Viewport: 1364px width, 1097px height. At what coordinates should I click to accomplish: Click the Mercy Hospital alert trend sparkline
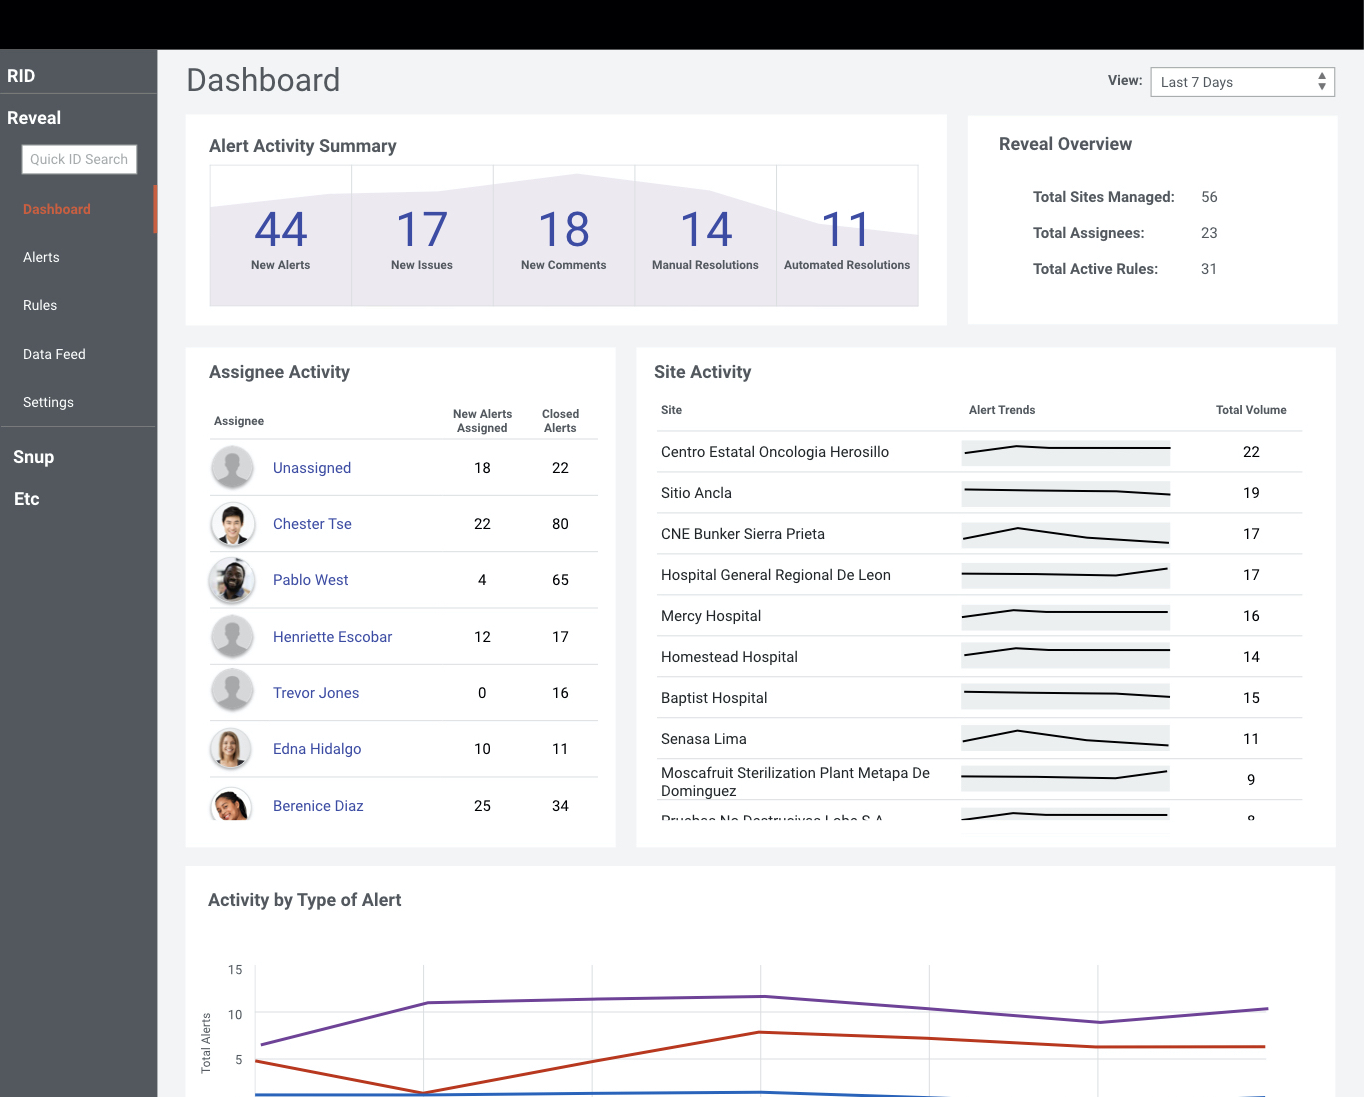pos(1065,616)
